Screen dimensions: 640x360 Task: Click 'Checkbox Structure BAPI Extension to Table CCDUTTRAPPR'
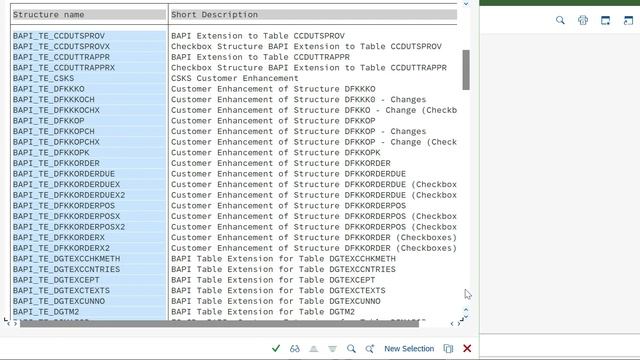(309, 68)
